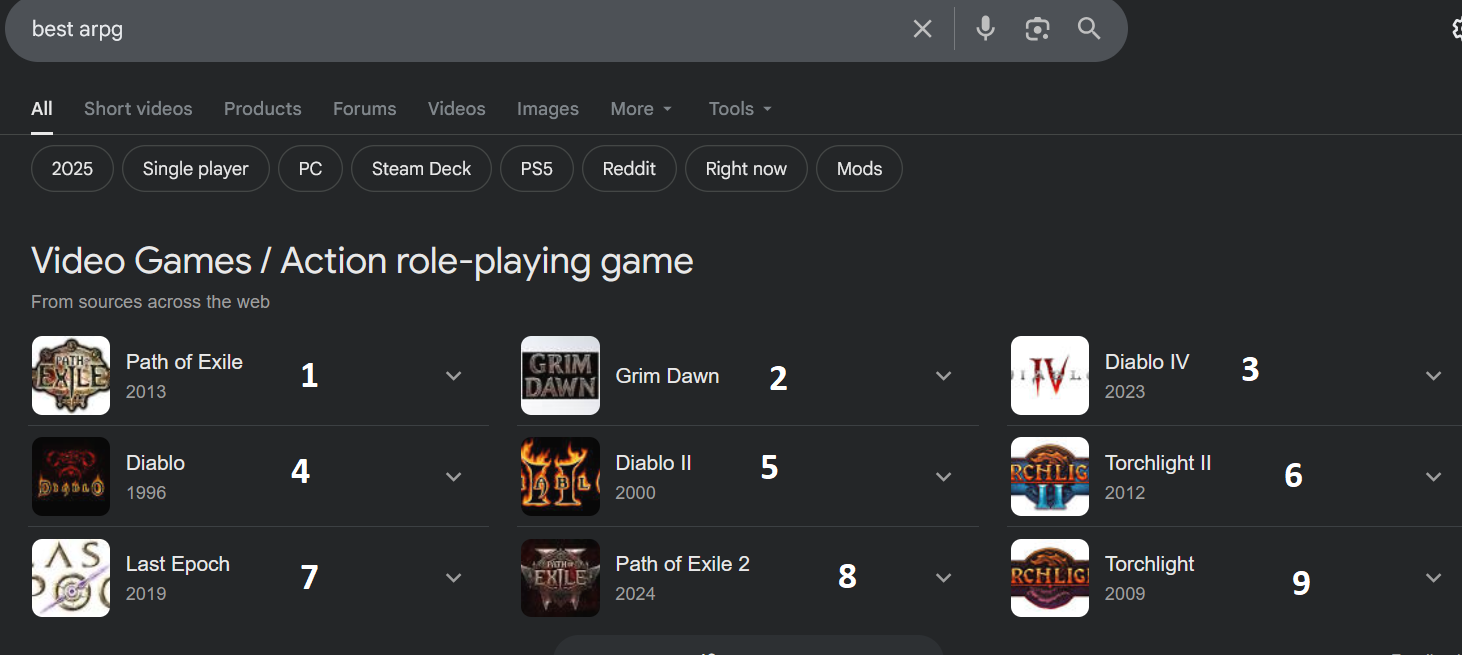Switch to Videos tab
The image size is (1462, 655).
click(457, 109)
